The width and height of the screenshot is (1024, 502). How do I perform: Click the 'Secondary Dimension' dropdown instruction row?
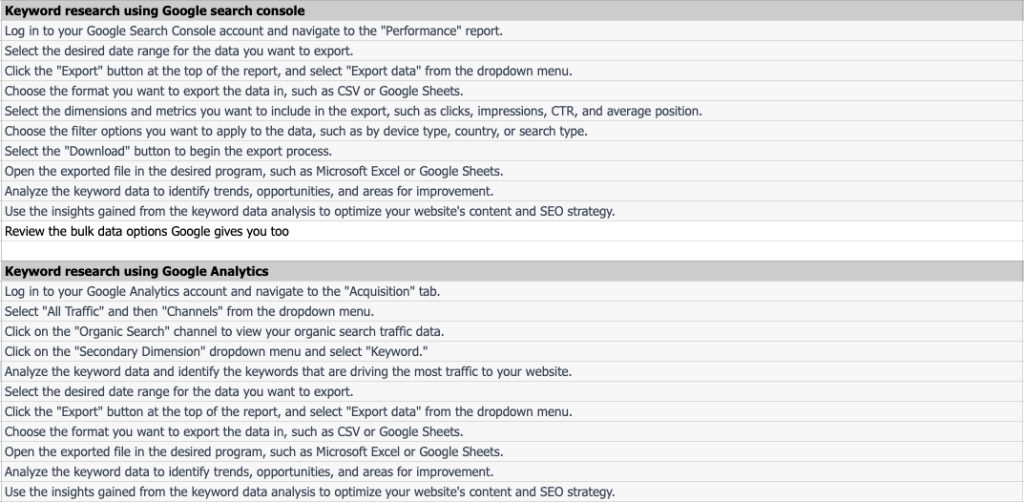tap(512, 351)
